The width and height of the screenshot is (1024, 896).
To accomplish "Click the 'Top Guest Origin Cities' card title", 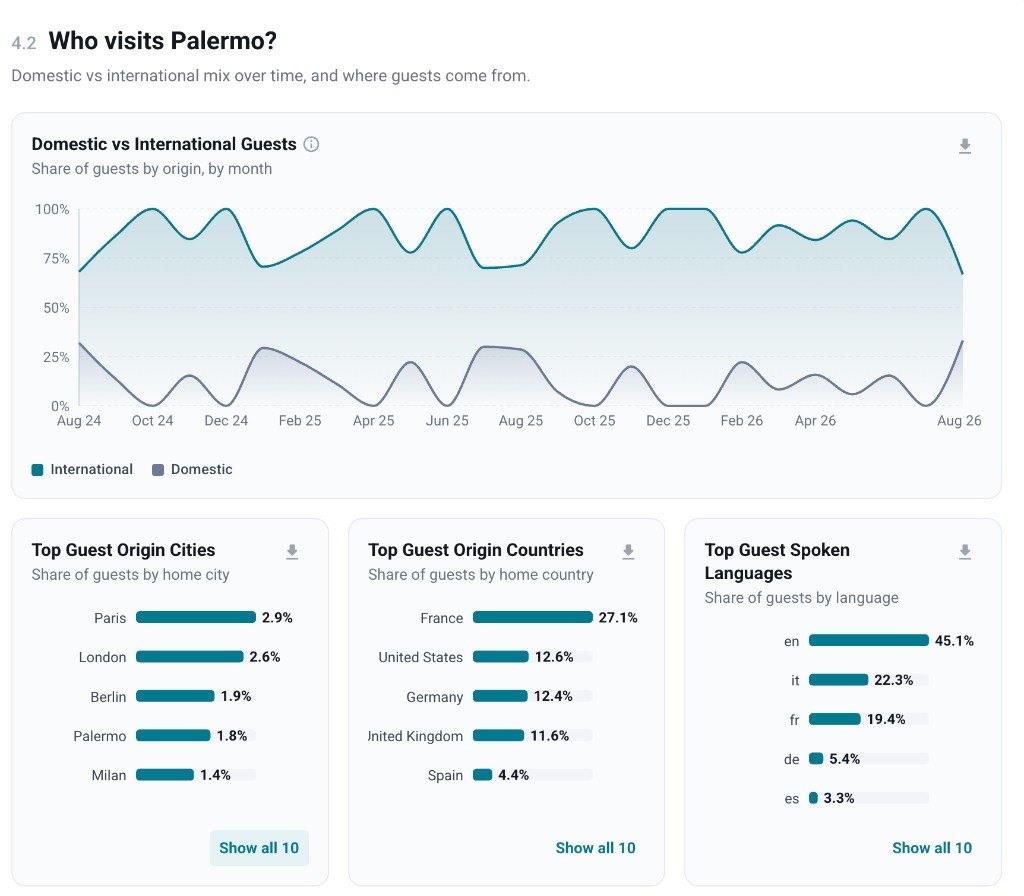I will tap(123, 550).
